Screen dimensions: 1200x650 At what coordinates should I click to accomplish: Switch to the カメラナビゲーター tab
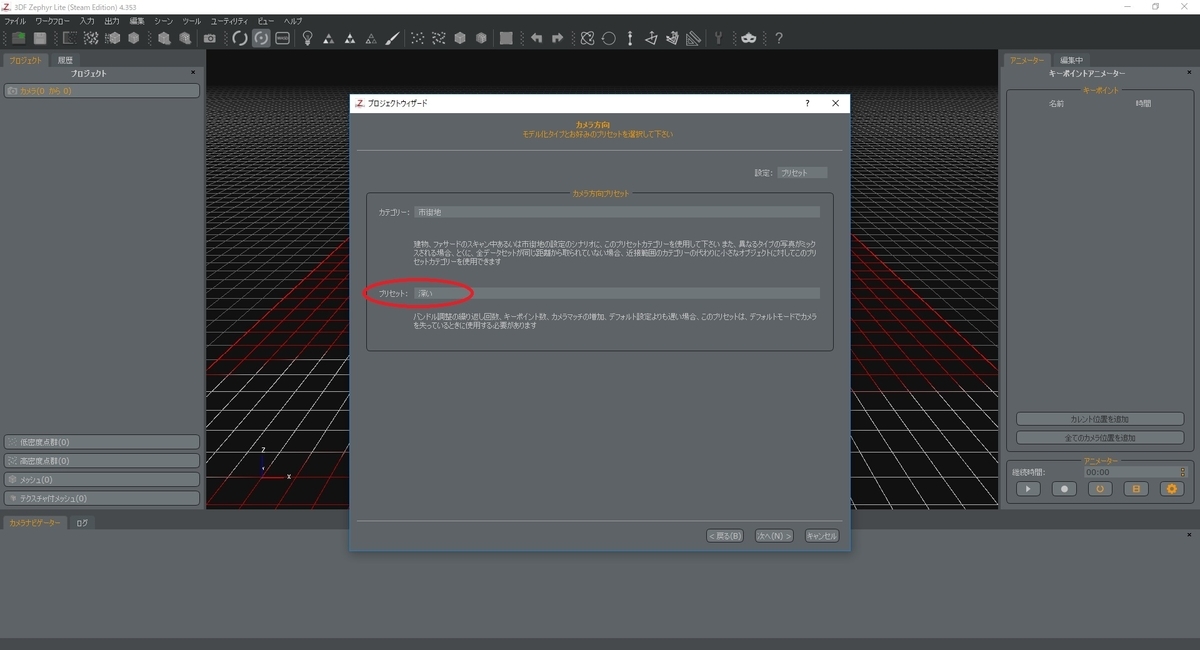click(35, 522)
